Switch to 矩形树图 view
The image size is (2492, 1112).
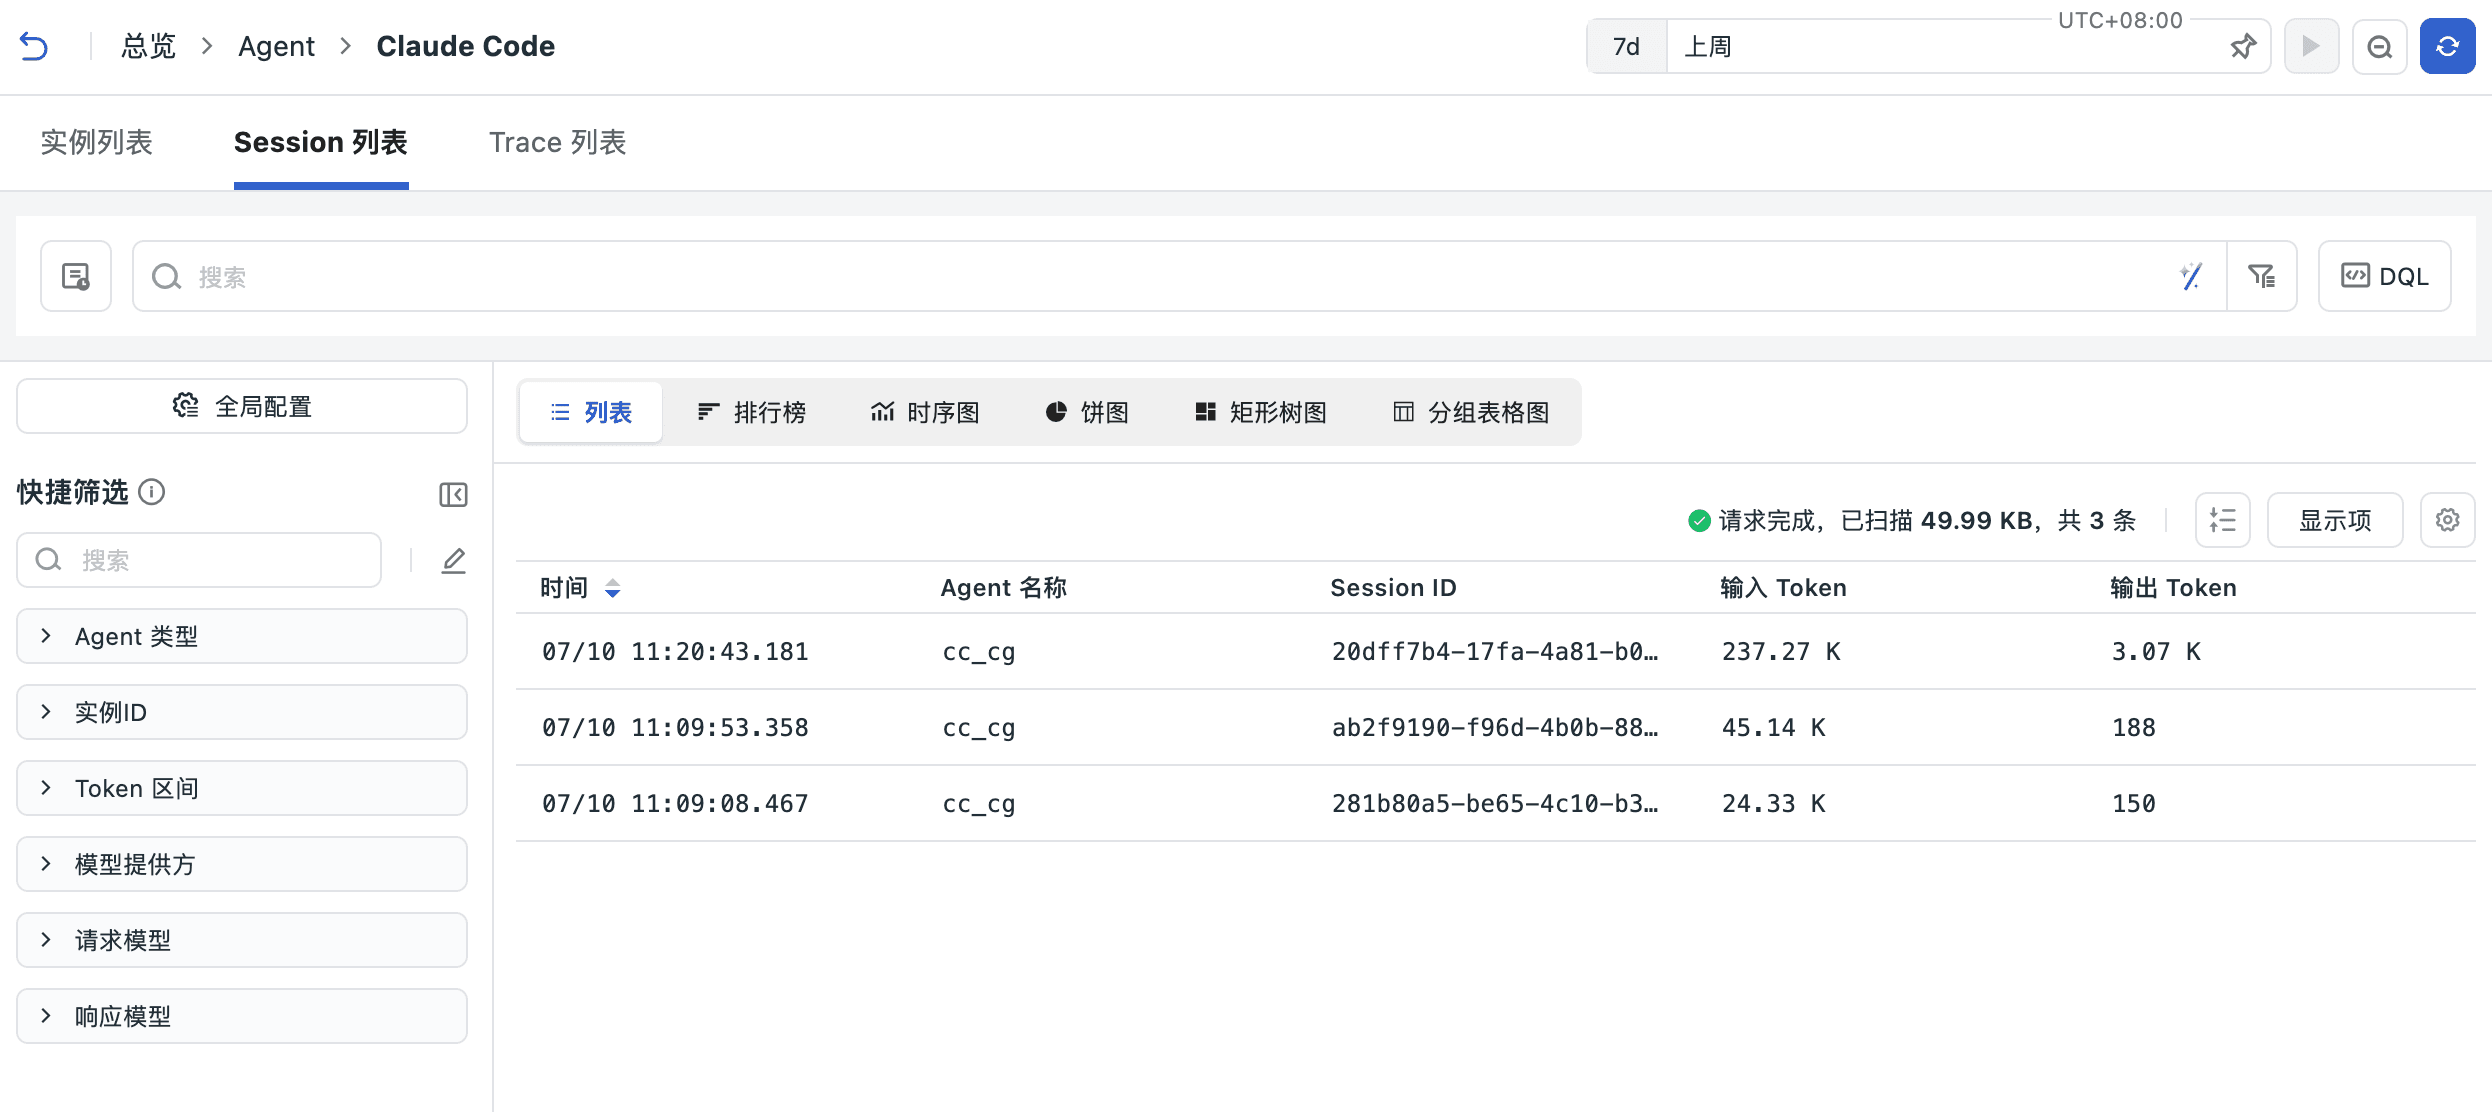pyautogui.click(x=1261, y=412)
